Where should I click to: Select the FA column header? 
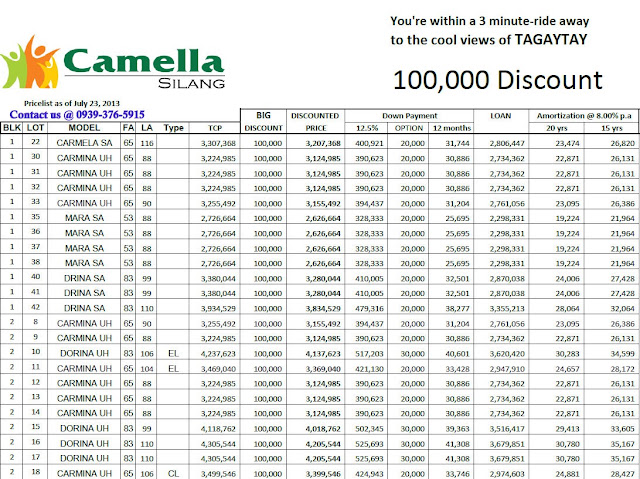pos(128,128)
